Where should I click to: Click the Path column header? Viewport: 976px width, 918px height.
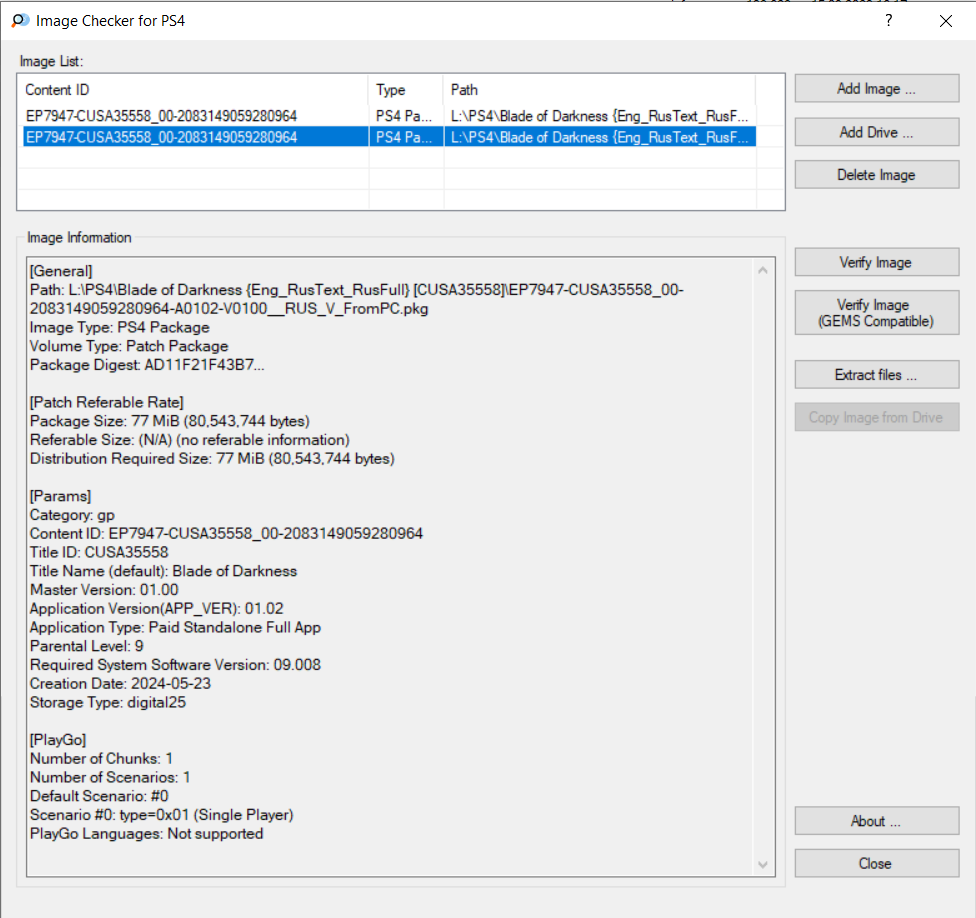(x=599, y=90)
